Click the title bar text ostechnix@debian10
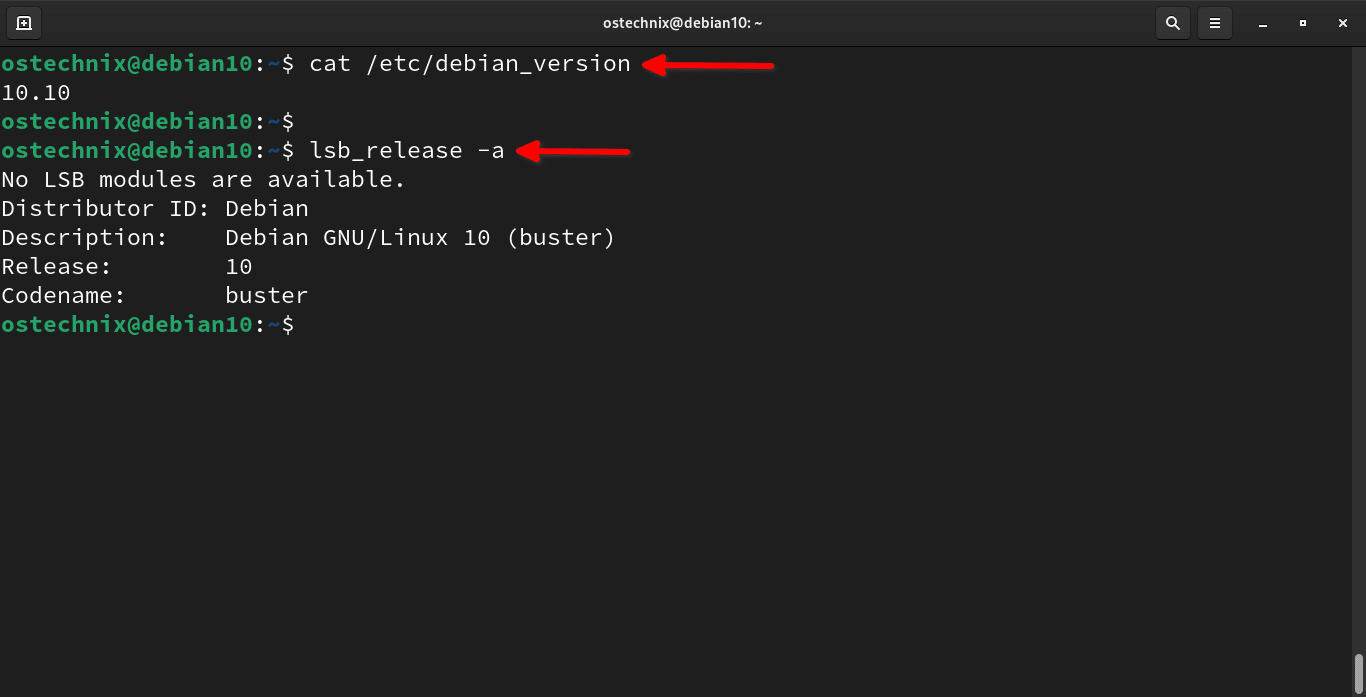The width and height of the screenshot is (1366, 697). pyautogui.click(x=683, y=22)
